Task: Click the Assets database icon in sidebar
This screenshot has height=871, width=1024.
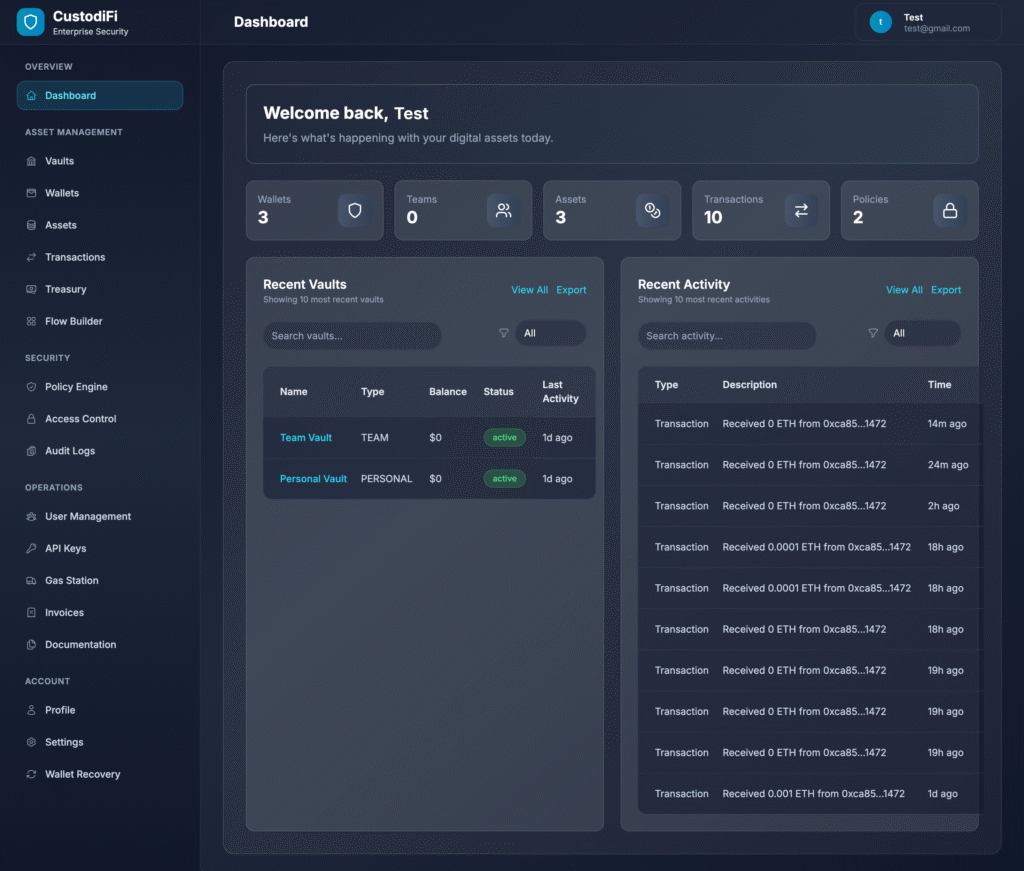Action: coord(31,225)
